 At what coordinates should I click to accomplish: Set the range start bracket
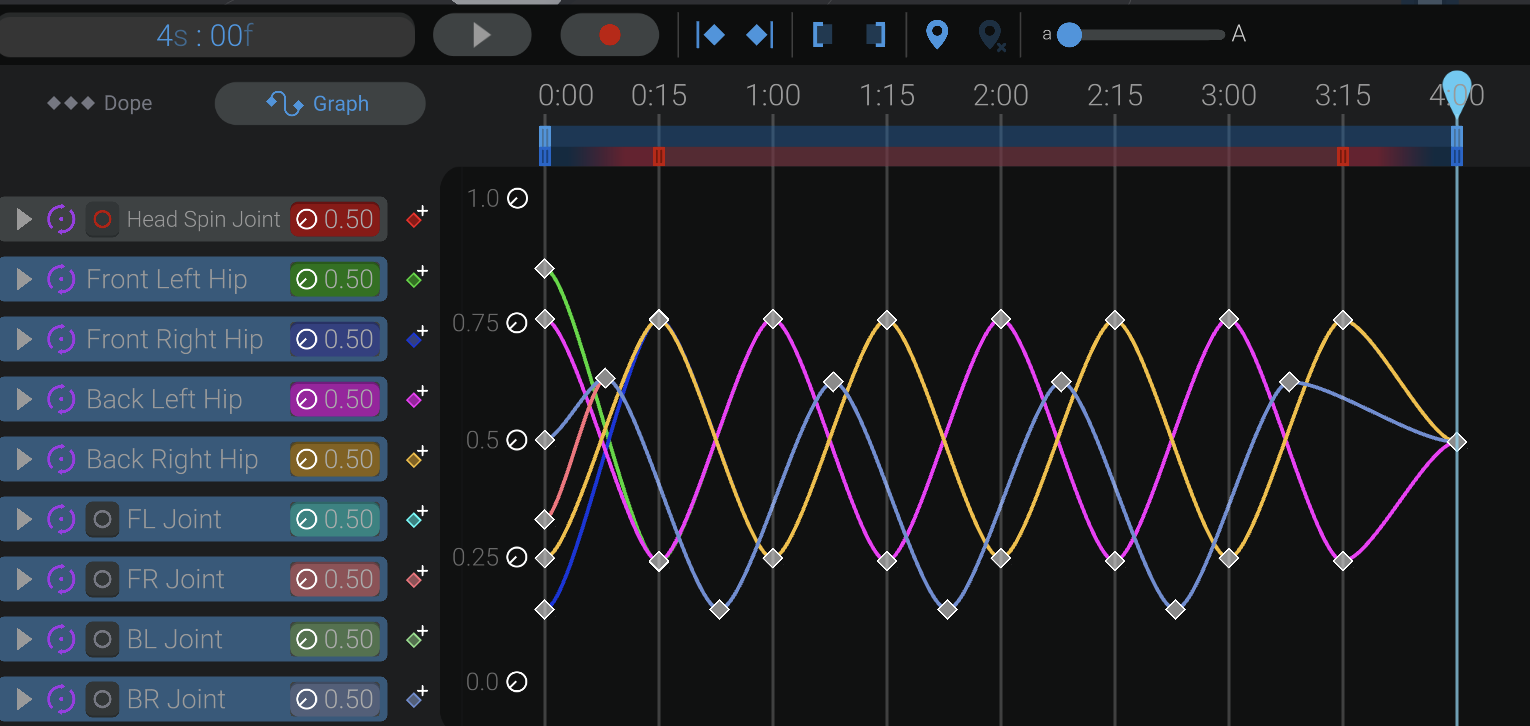coord(823,35)
